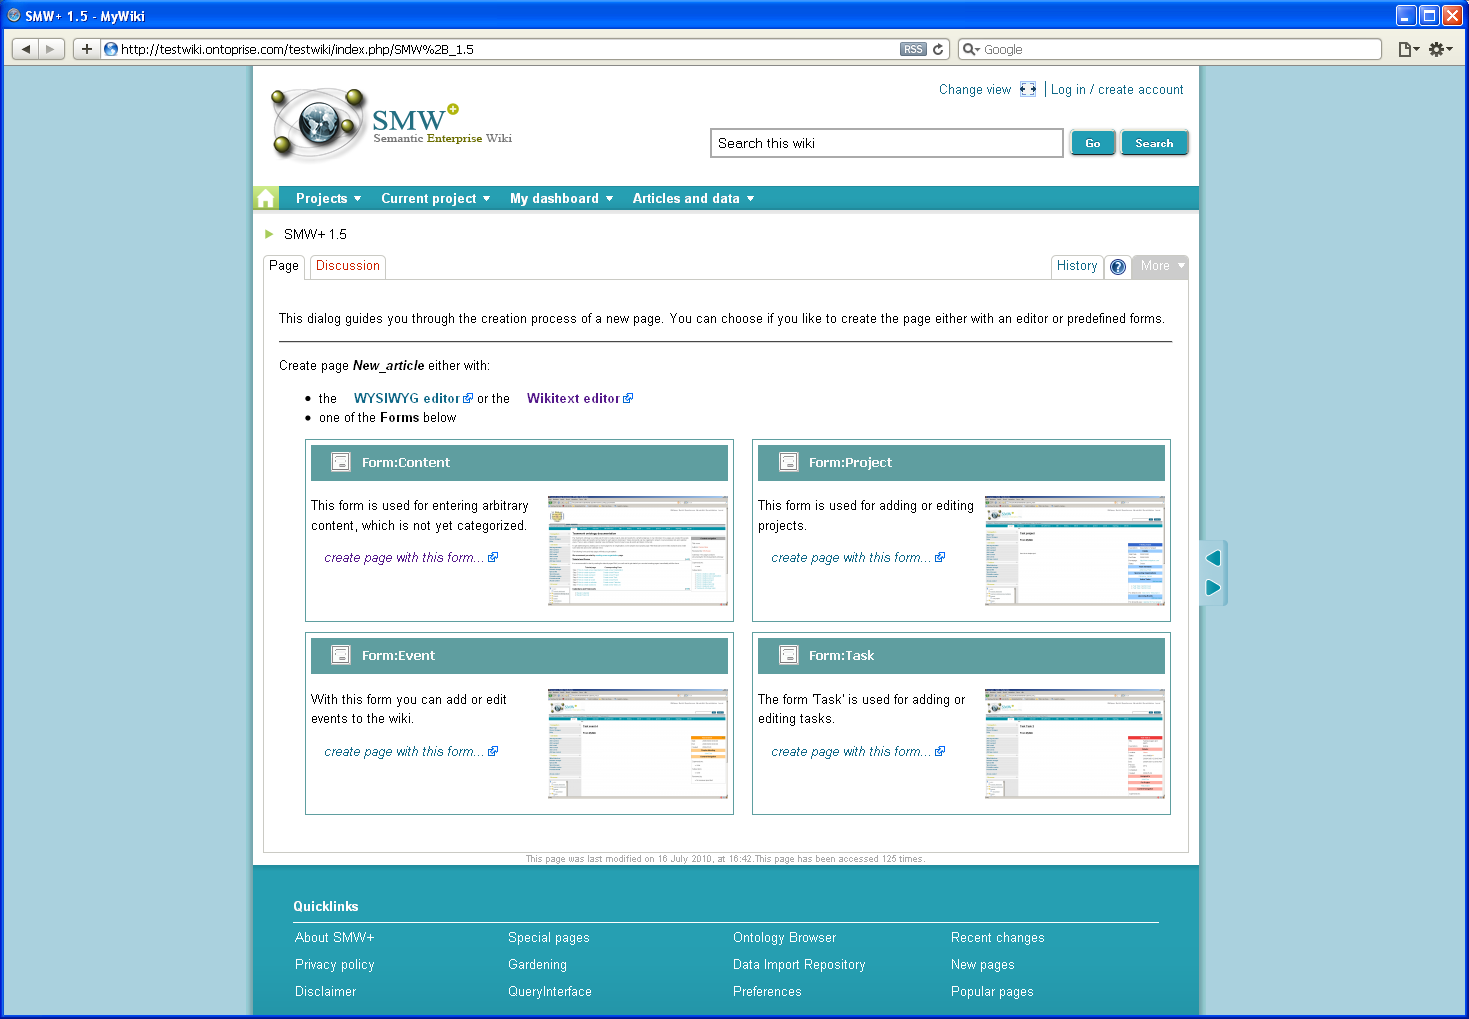Open the Form:Event screenshot thumbnail
The image size is (1469, 1019).
[x=637, y=743]
